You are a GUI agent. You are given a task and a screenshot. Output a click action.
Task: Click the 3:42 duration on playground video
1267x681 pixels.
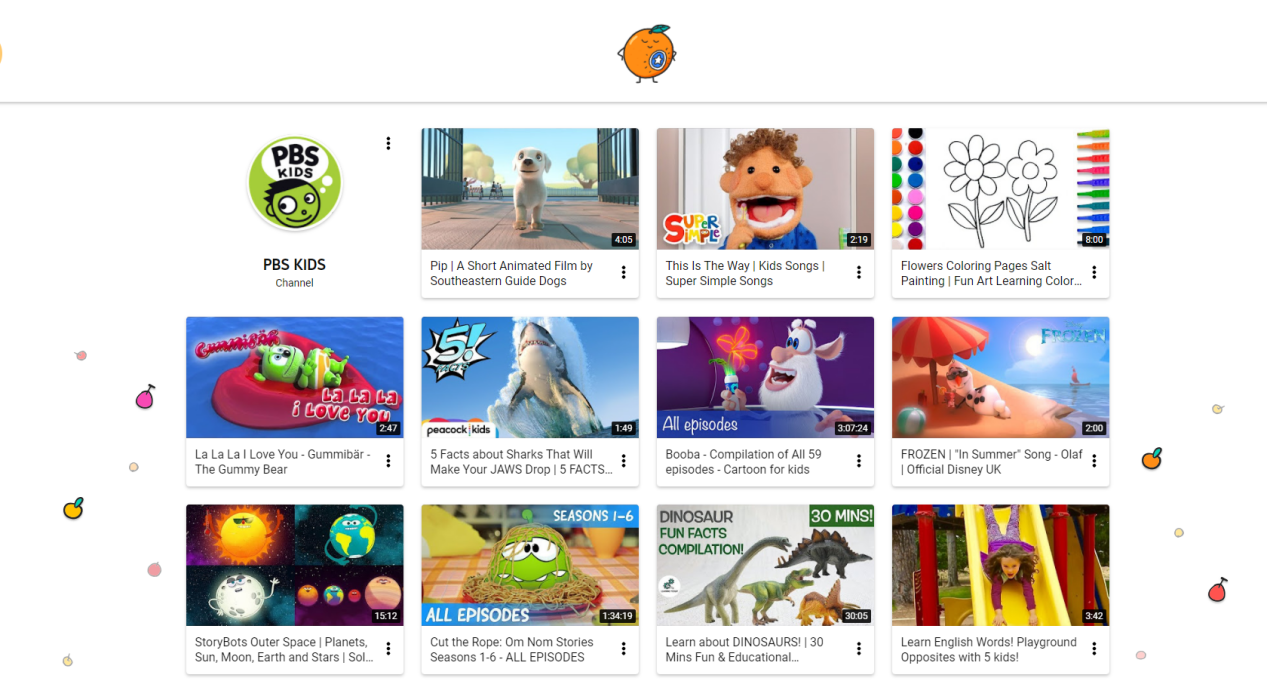coord(1095,616)
